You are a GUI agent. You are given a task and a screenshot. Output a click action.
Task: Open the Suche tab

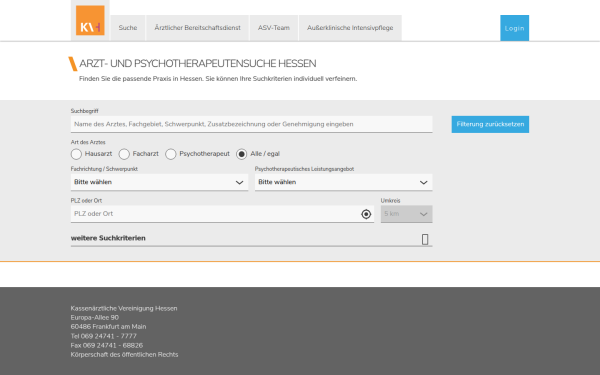click(128, 28)
